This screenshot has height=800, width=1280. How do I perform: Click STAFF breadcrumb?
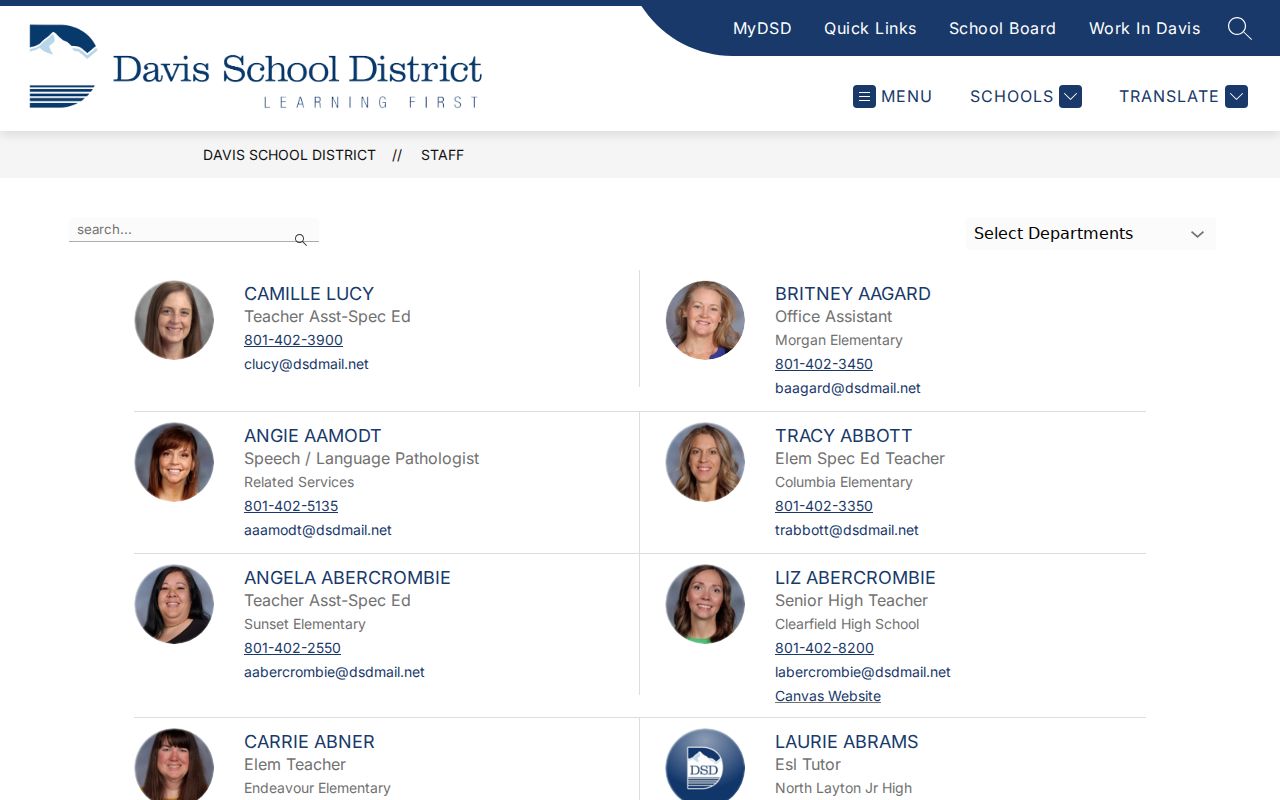442,155
